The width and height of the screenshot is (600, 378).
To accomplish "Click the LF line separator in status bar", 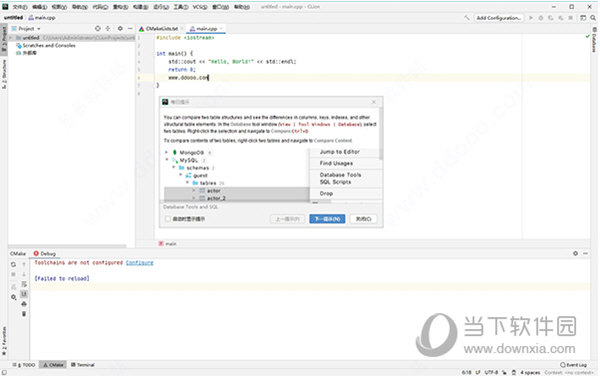I will tap(478, 372).
